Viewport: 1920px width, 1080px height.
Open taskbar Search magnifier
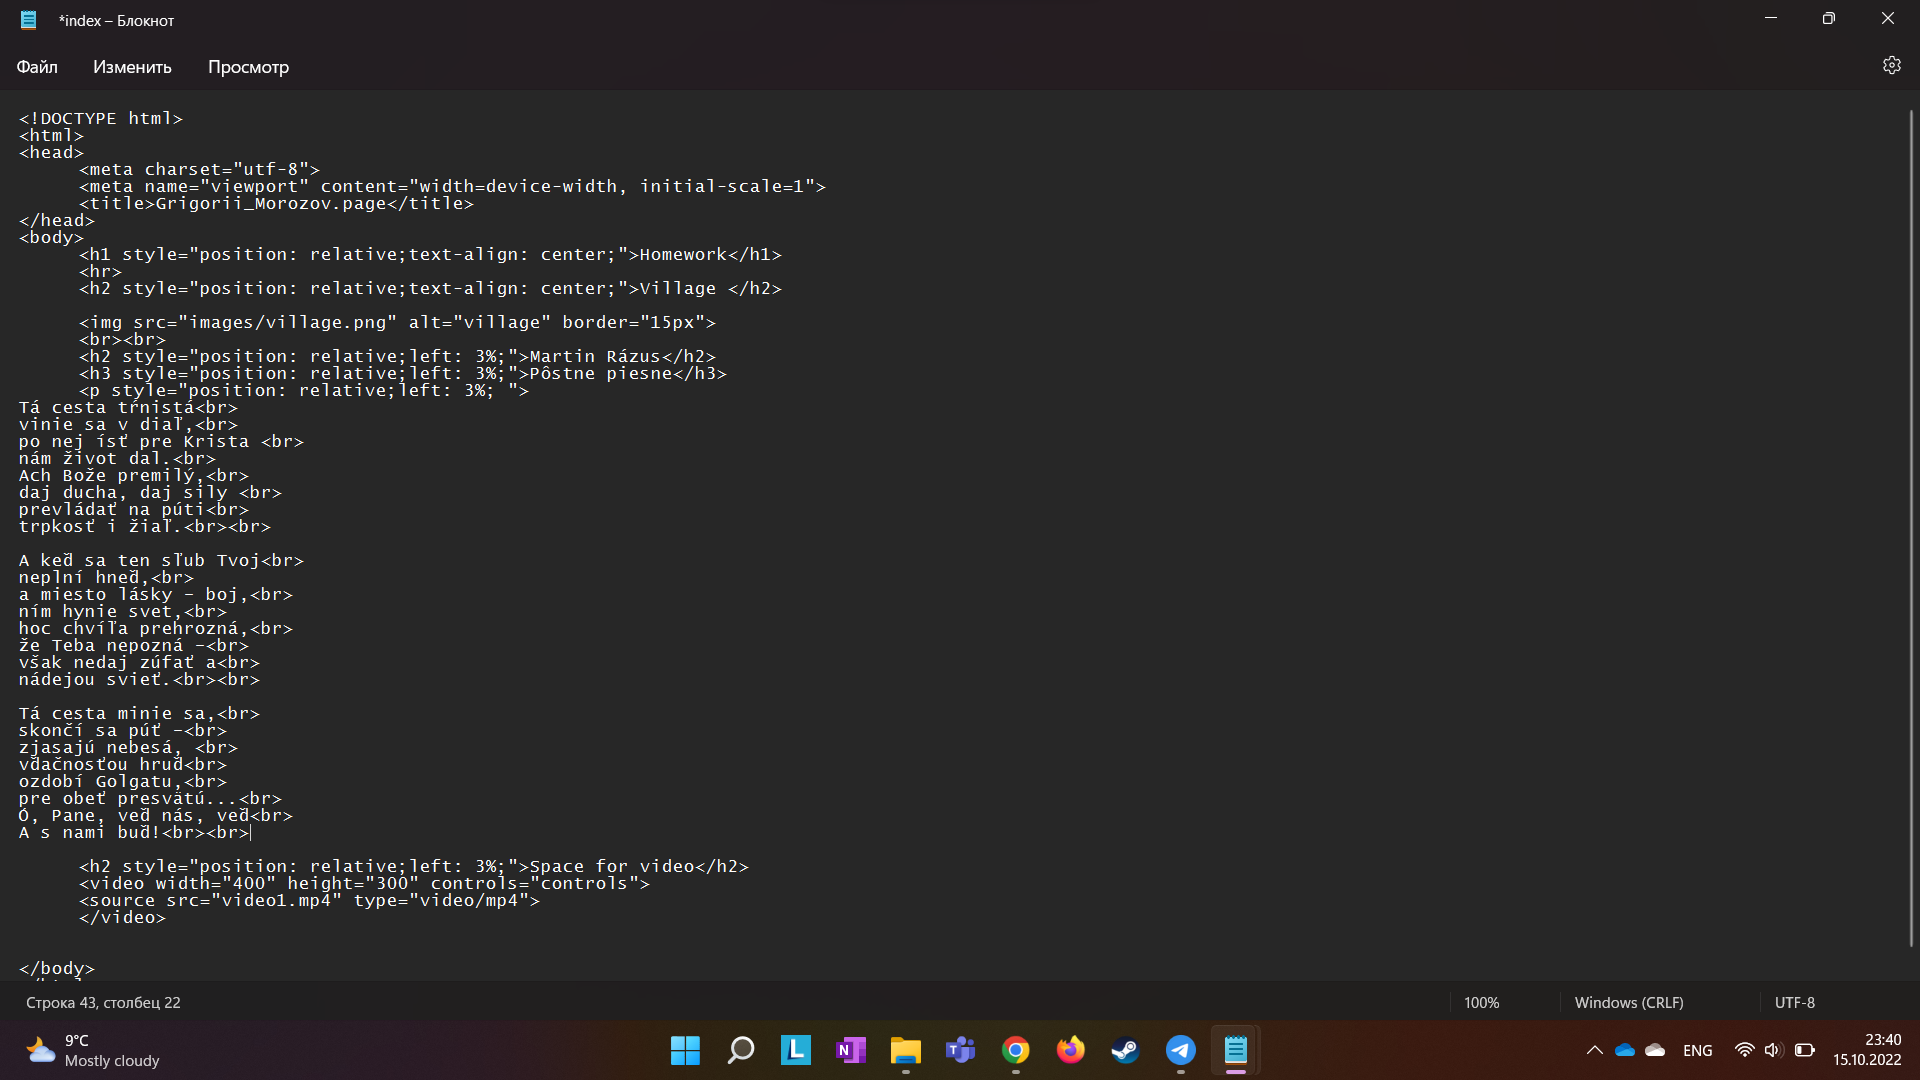click(x=740, y=1050)
